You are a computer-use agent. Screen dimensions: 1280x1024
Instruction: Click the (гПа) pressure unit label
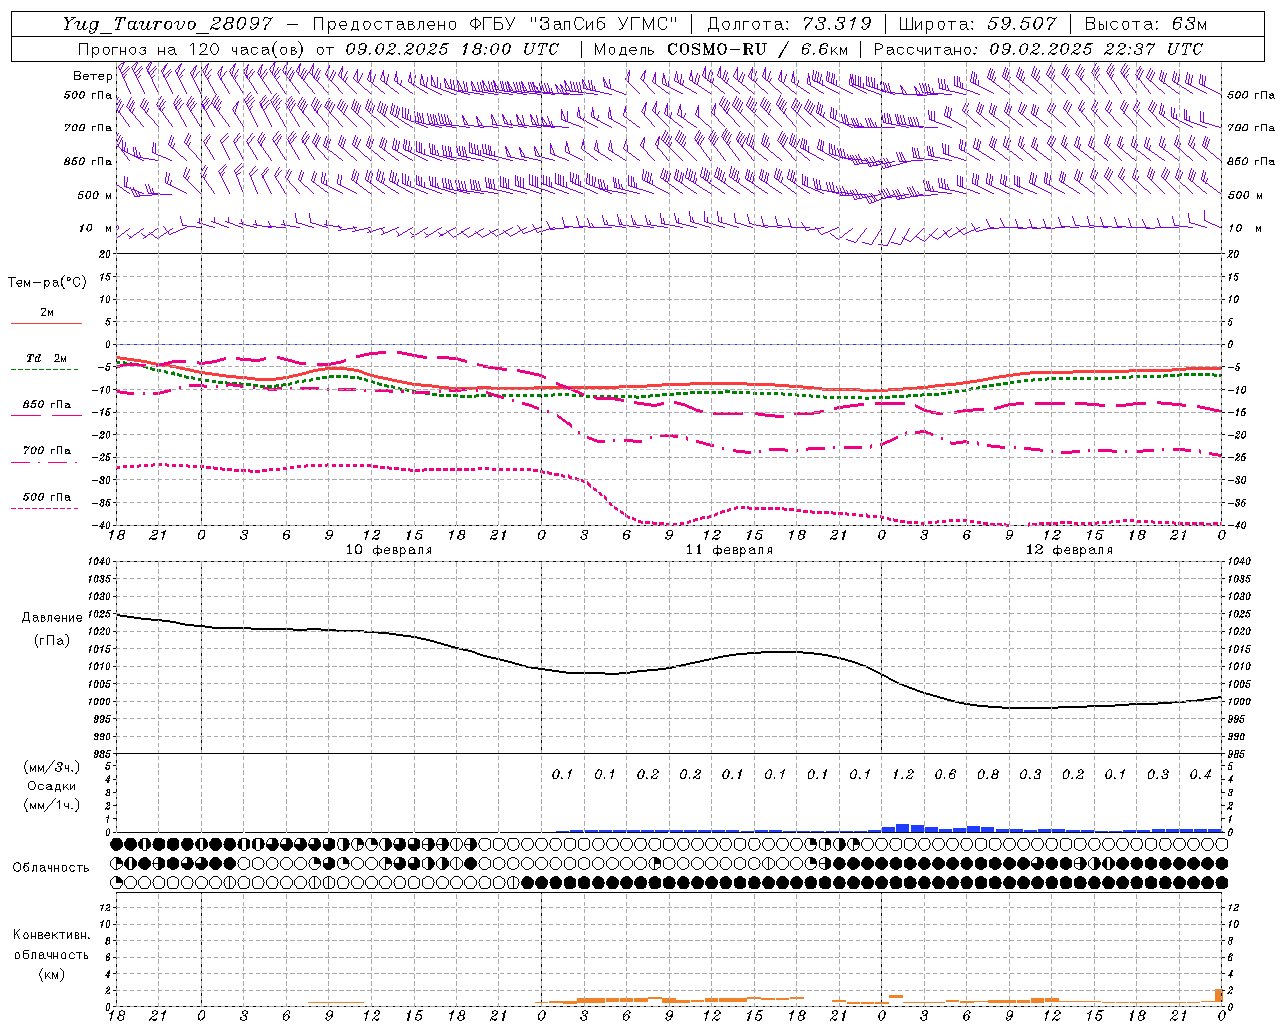(x=52, y=640)
